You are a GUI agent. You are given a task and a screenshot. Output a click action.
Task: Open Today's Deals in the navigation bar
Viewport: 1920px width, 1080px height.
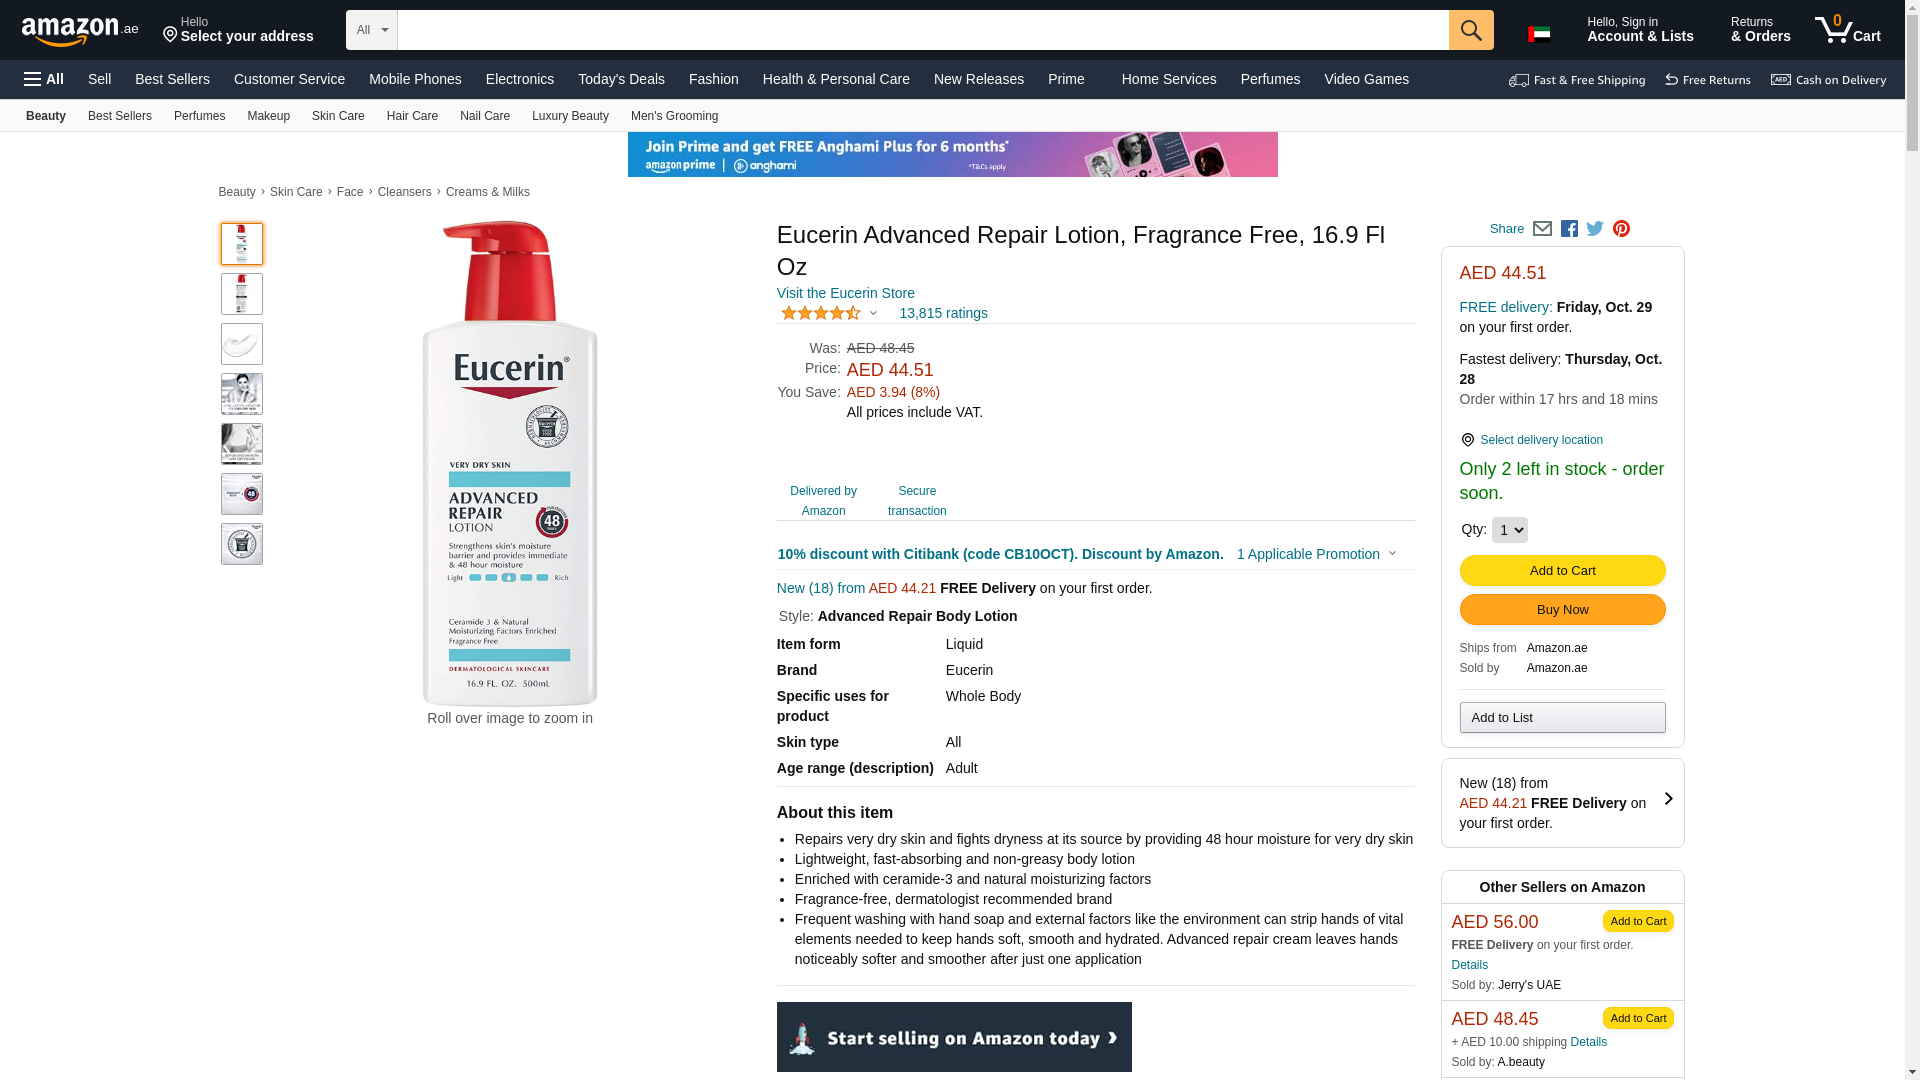(621, 79)
